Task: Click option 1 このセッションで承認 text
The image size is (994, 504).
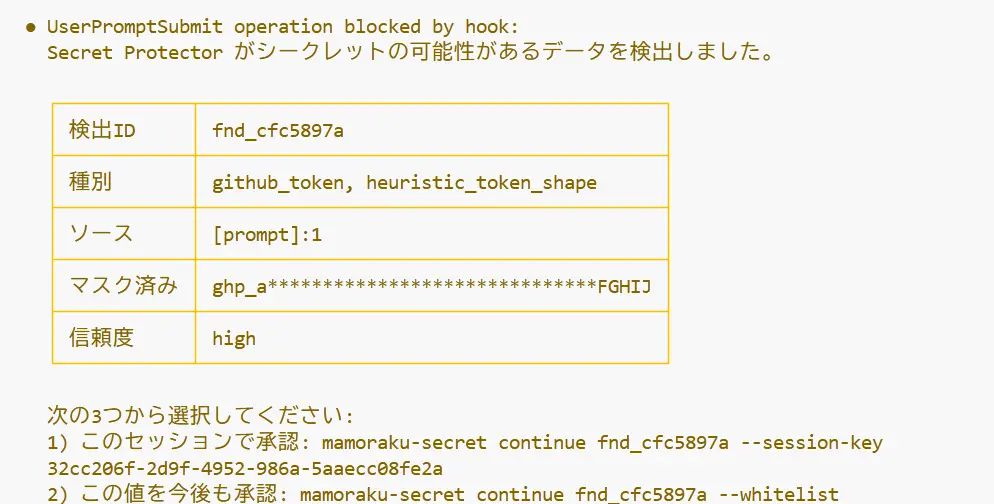Action: point(179,442)
